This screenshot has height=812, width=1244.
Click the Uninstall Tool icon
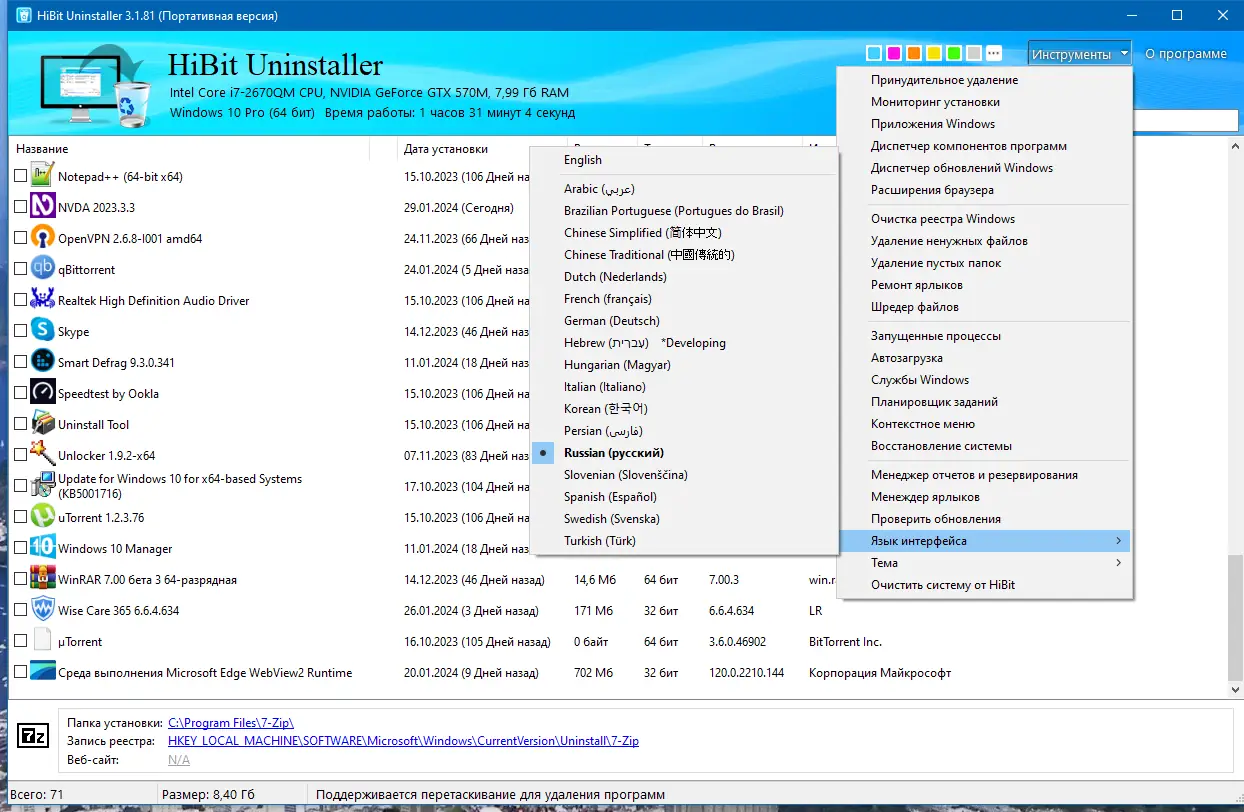coord(42,424)
